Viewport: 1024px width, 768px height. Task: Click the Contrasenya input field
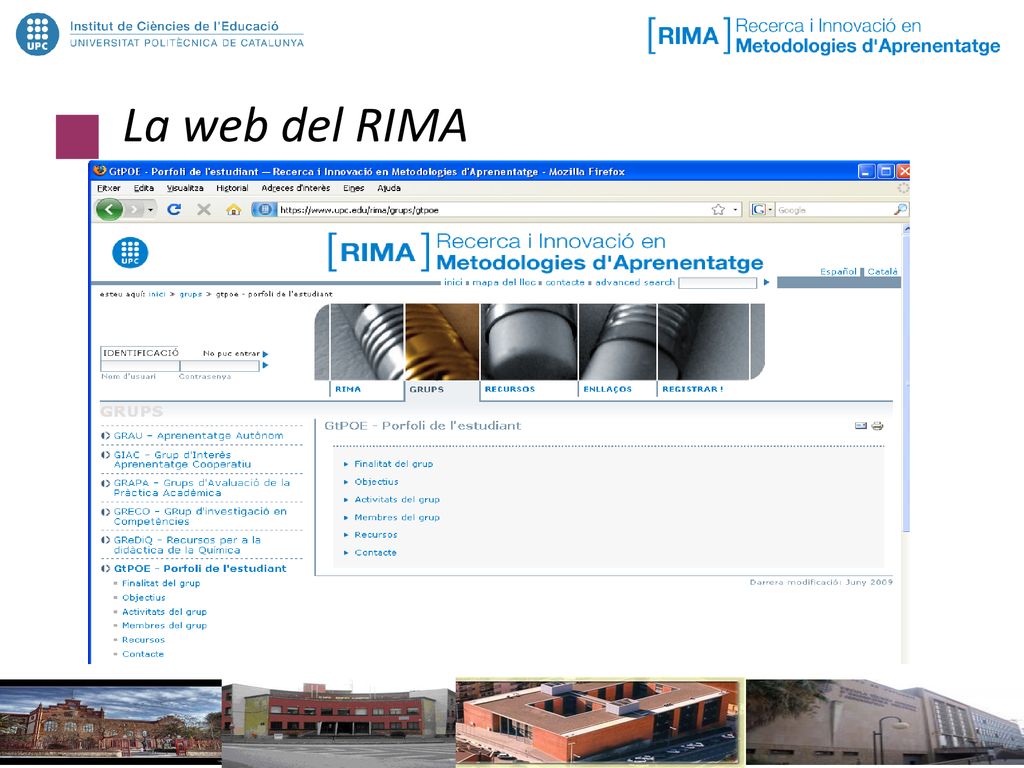point(219,366)
